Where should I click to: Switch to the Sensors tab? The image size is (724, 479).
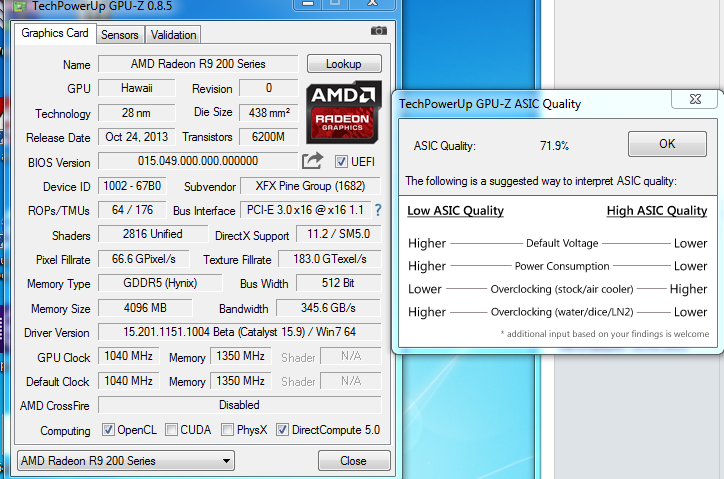click(x=120, y=35)
